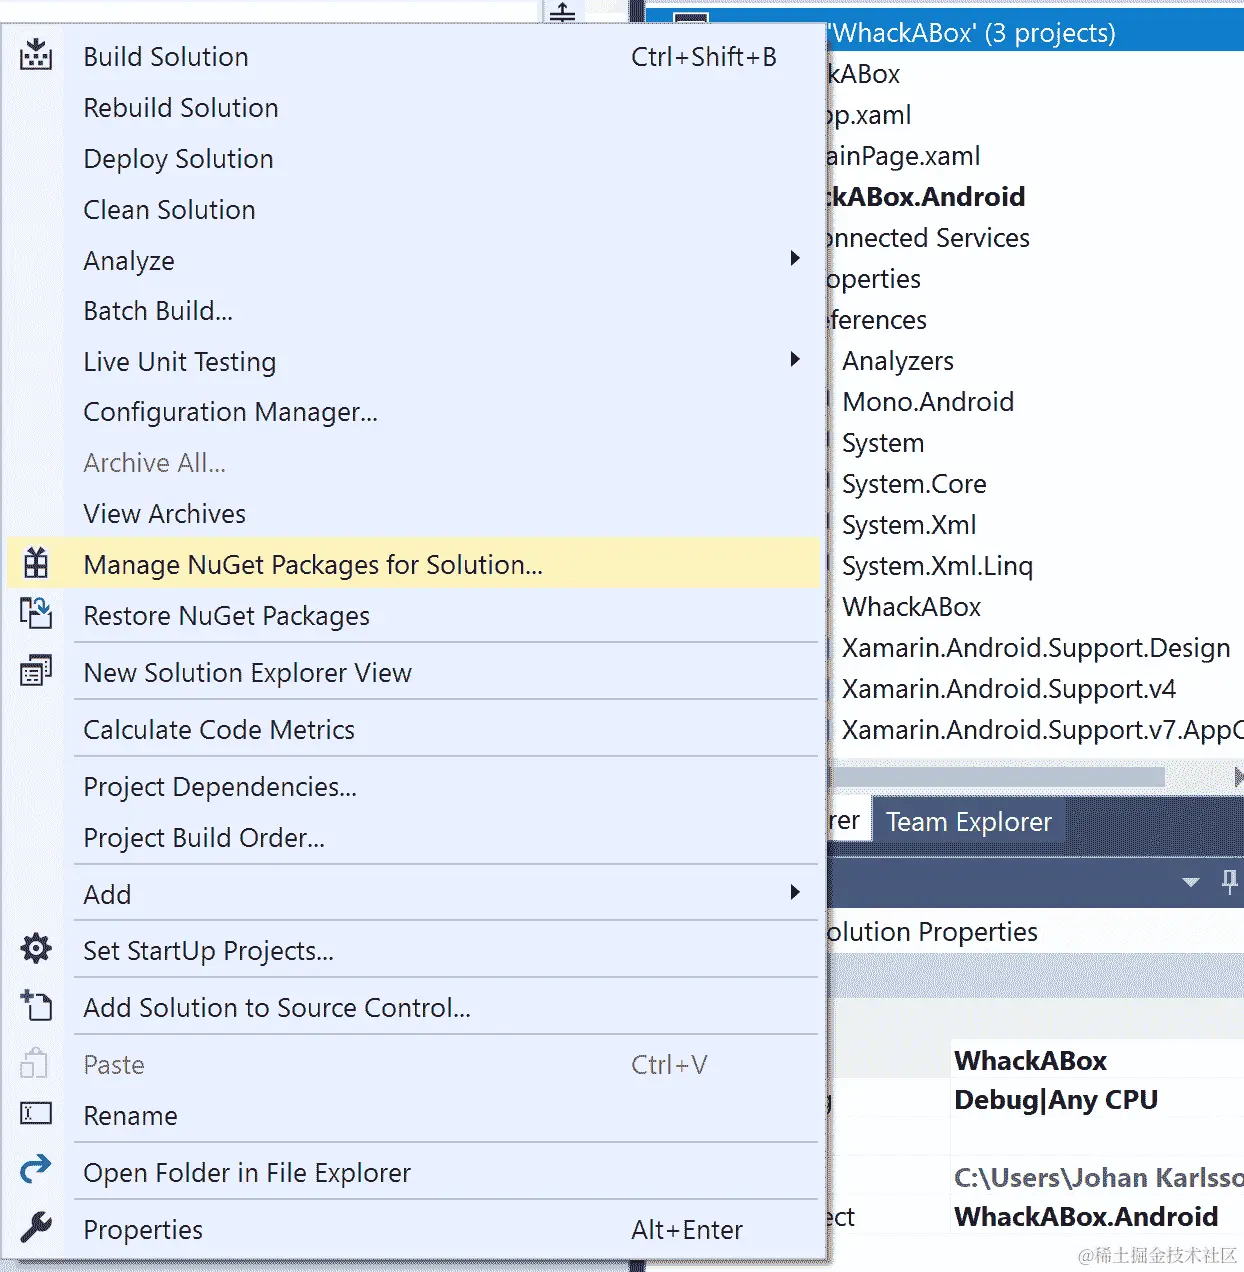This screenshot has height=1272, width=1244.
Task: Open the Properties panel dropdown arrow
Action: [x=1191, y=882]
